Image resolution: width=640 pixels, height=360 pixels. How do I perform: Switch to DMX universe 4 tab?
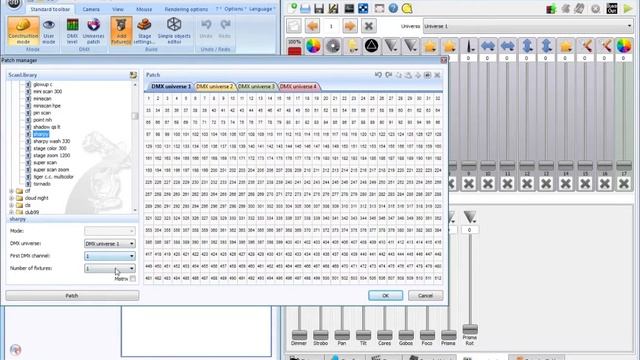pos(298,87)
